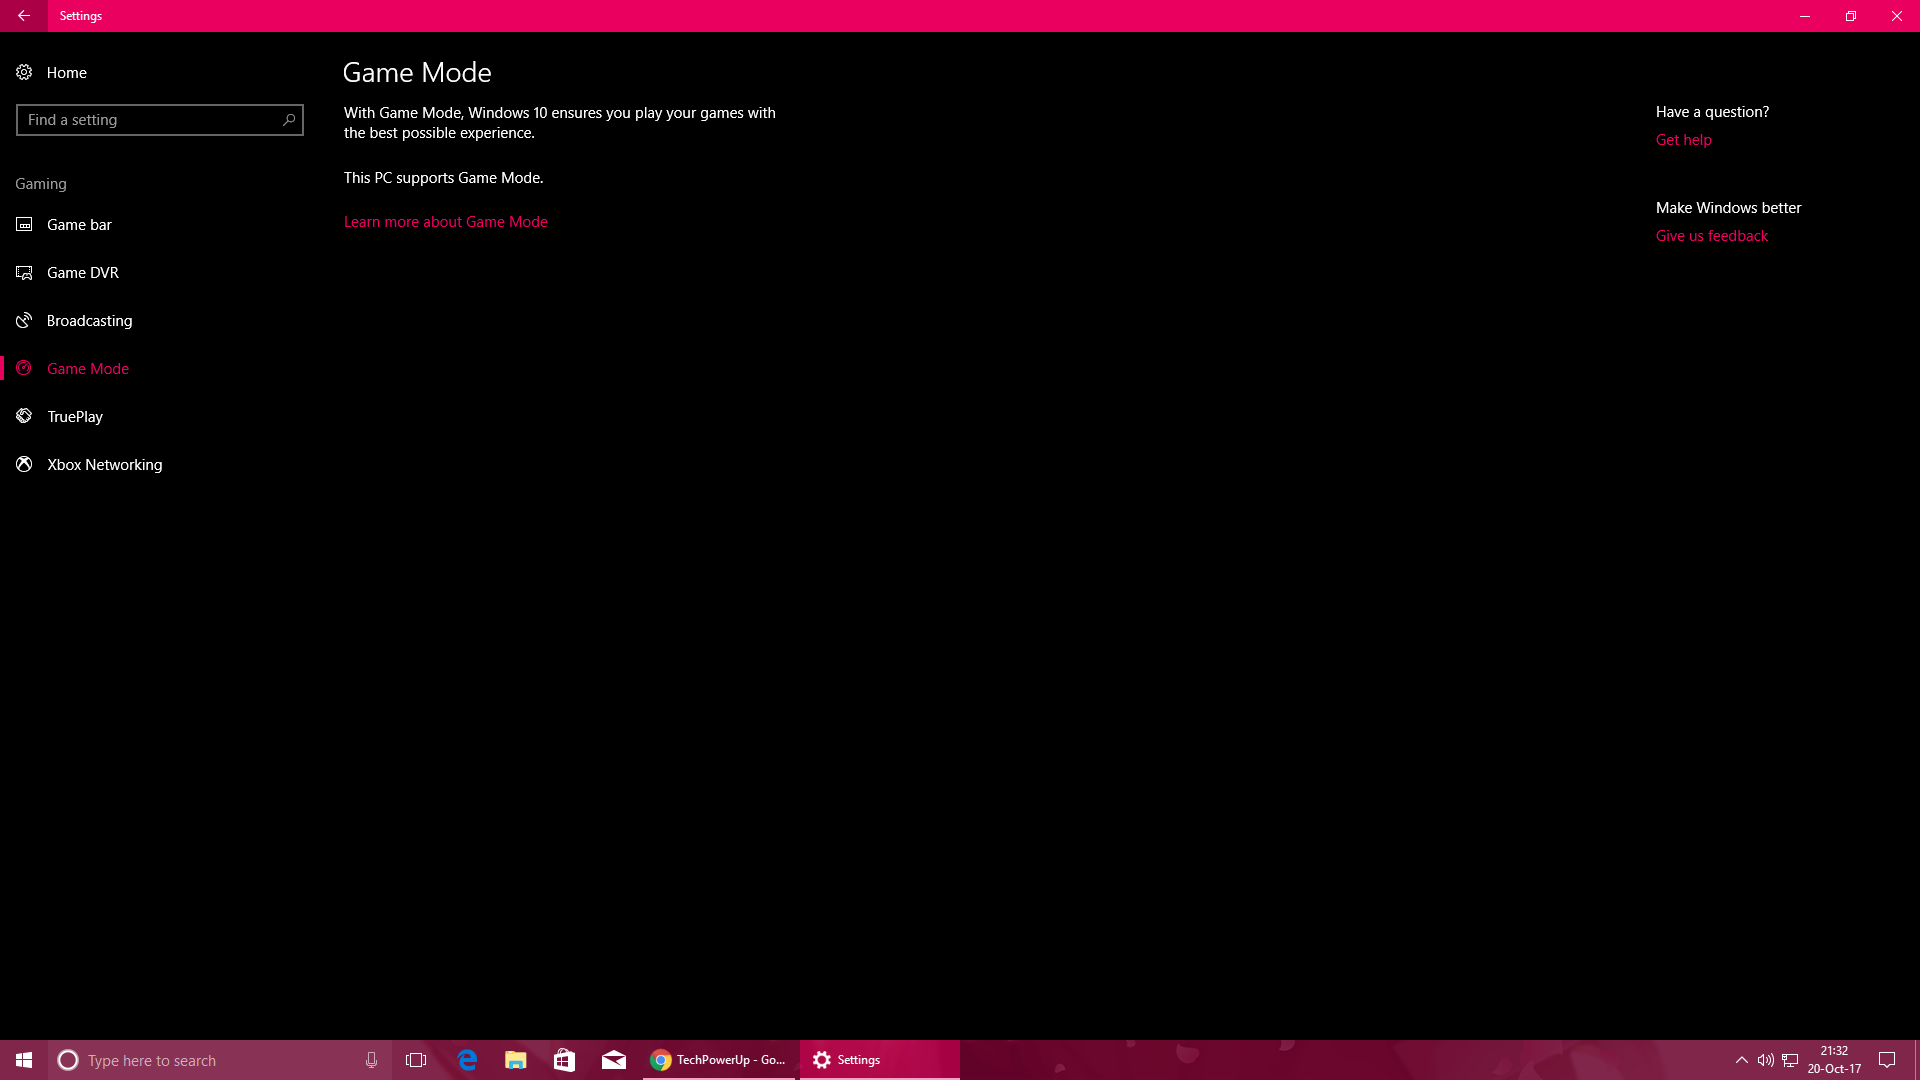Click the Cortana circle icon
Image resolution: width=1920 pixels, height=1080 pixels.
coord(68,1060)
